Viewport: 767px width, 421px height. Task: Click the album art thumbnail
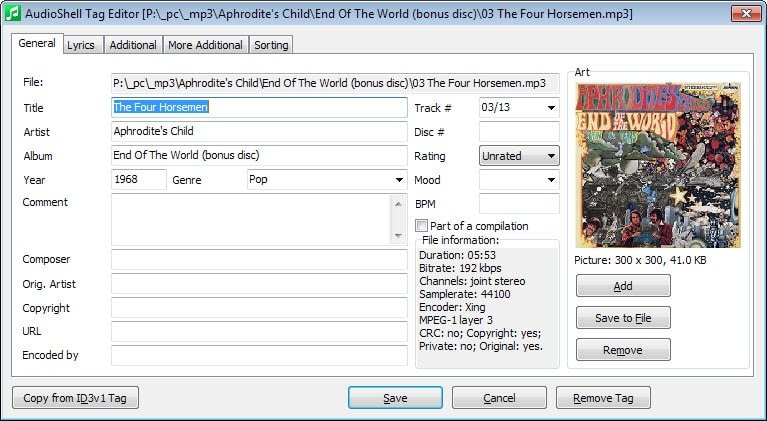[x=658, y=165]
